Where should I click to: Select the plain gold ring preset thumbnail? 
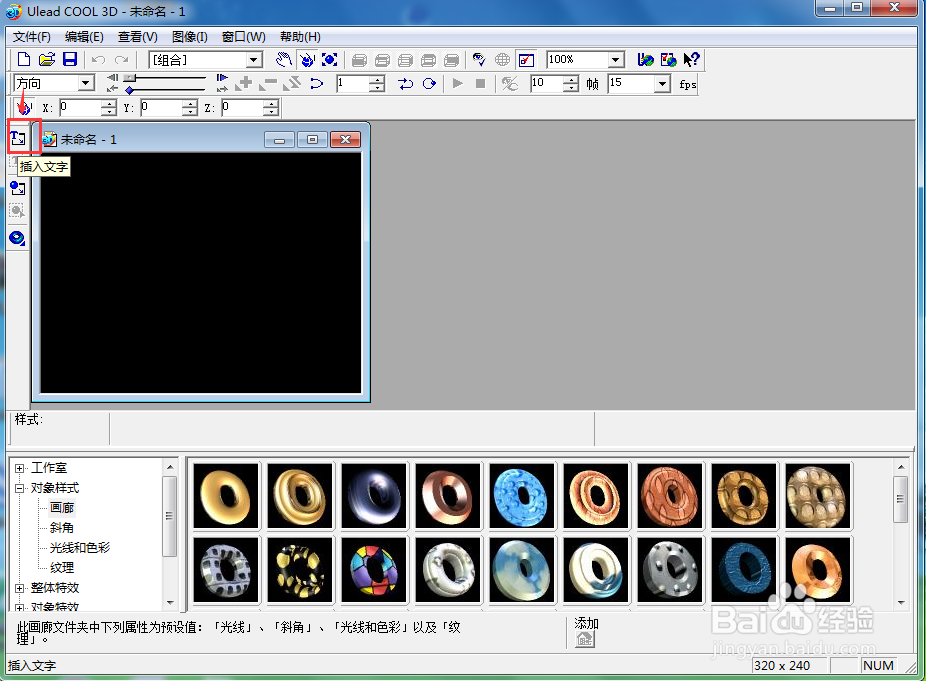[226, 496]
